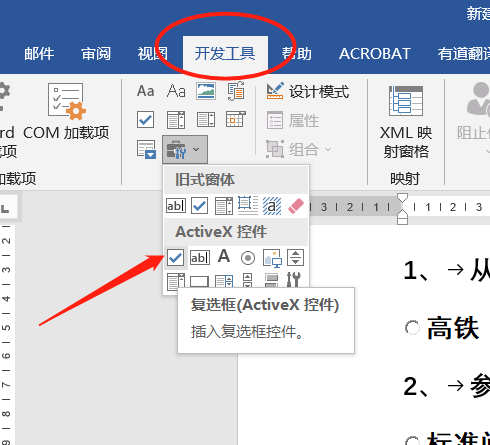490x445 pixels.
Task: Insert check box content control
Action: pos(146,119)
